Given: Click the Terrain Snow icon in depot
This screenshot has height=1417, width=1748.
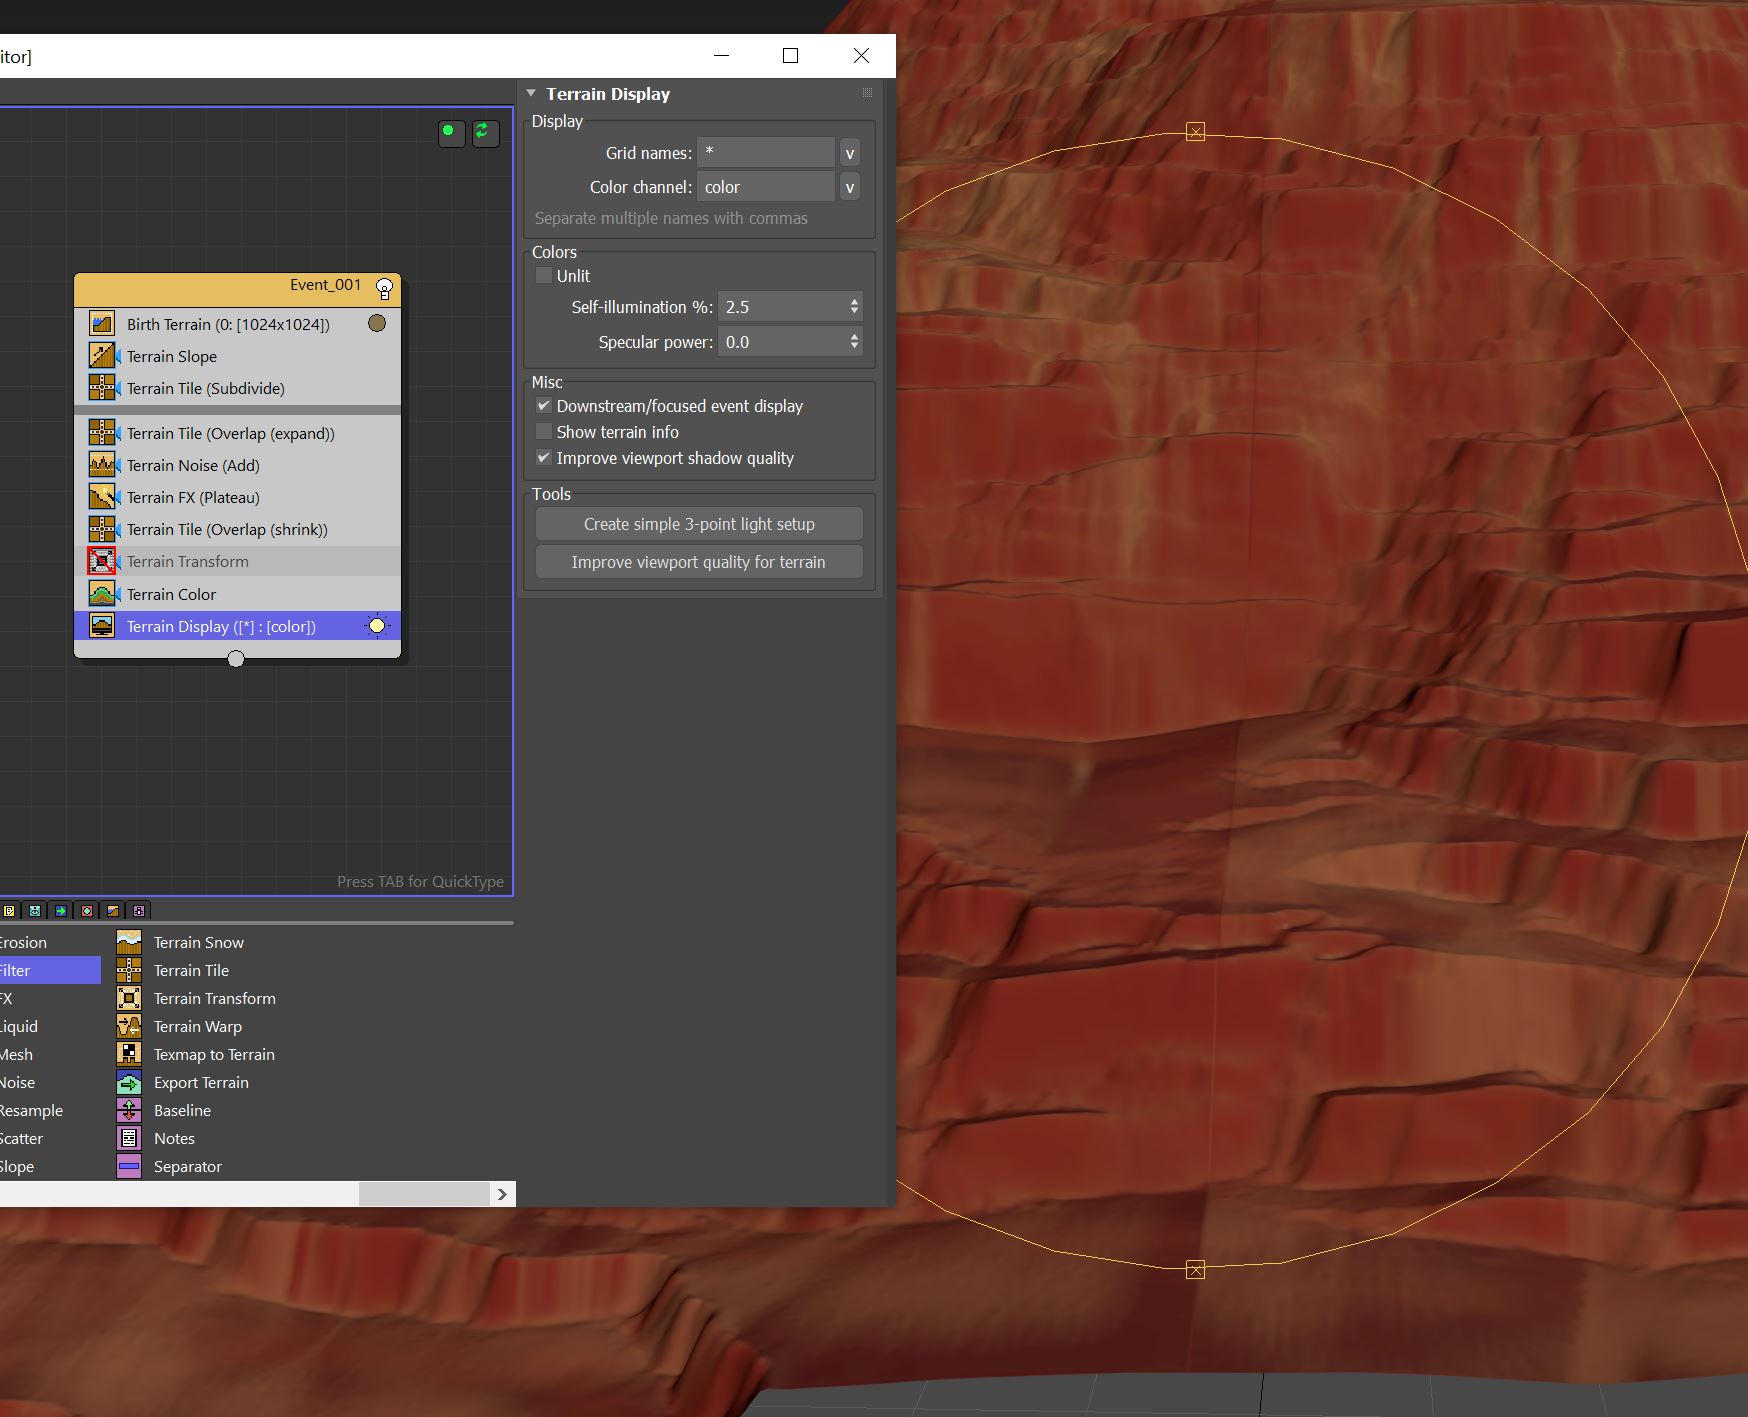Looking at the screenshot, I should [129, 942].
